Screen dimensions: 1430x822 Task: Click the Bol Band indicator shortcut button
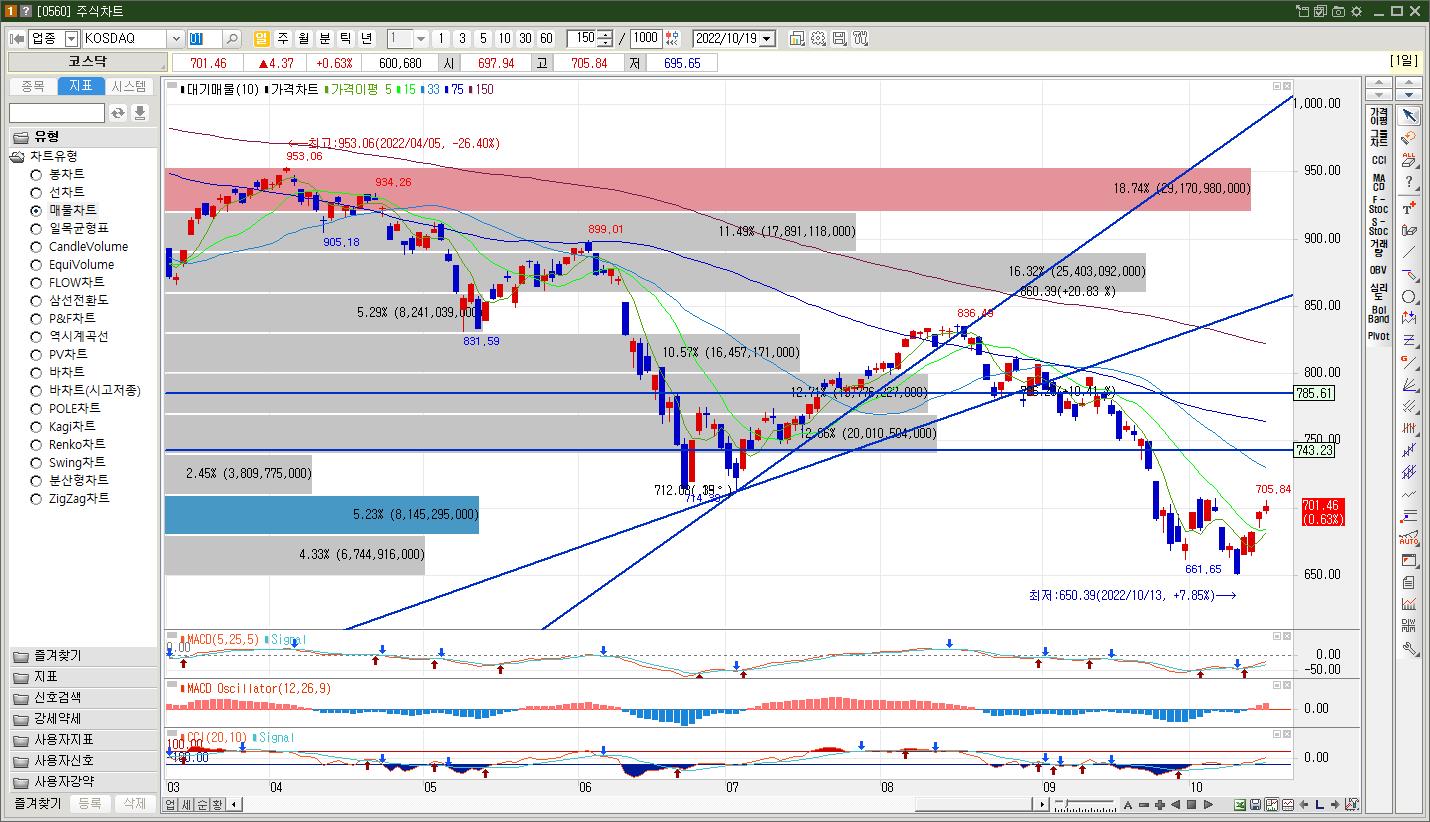[1379, 314]
